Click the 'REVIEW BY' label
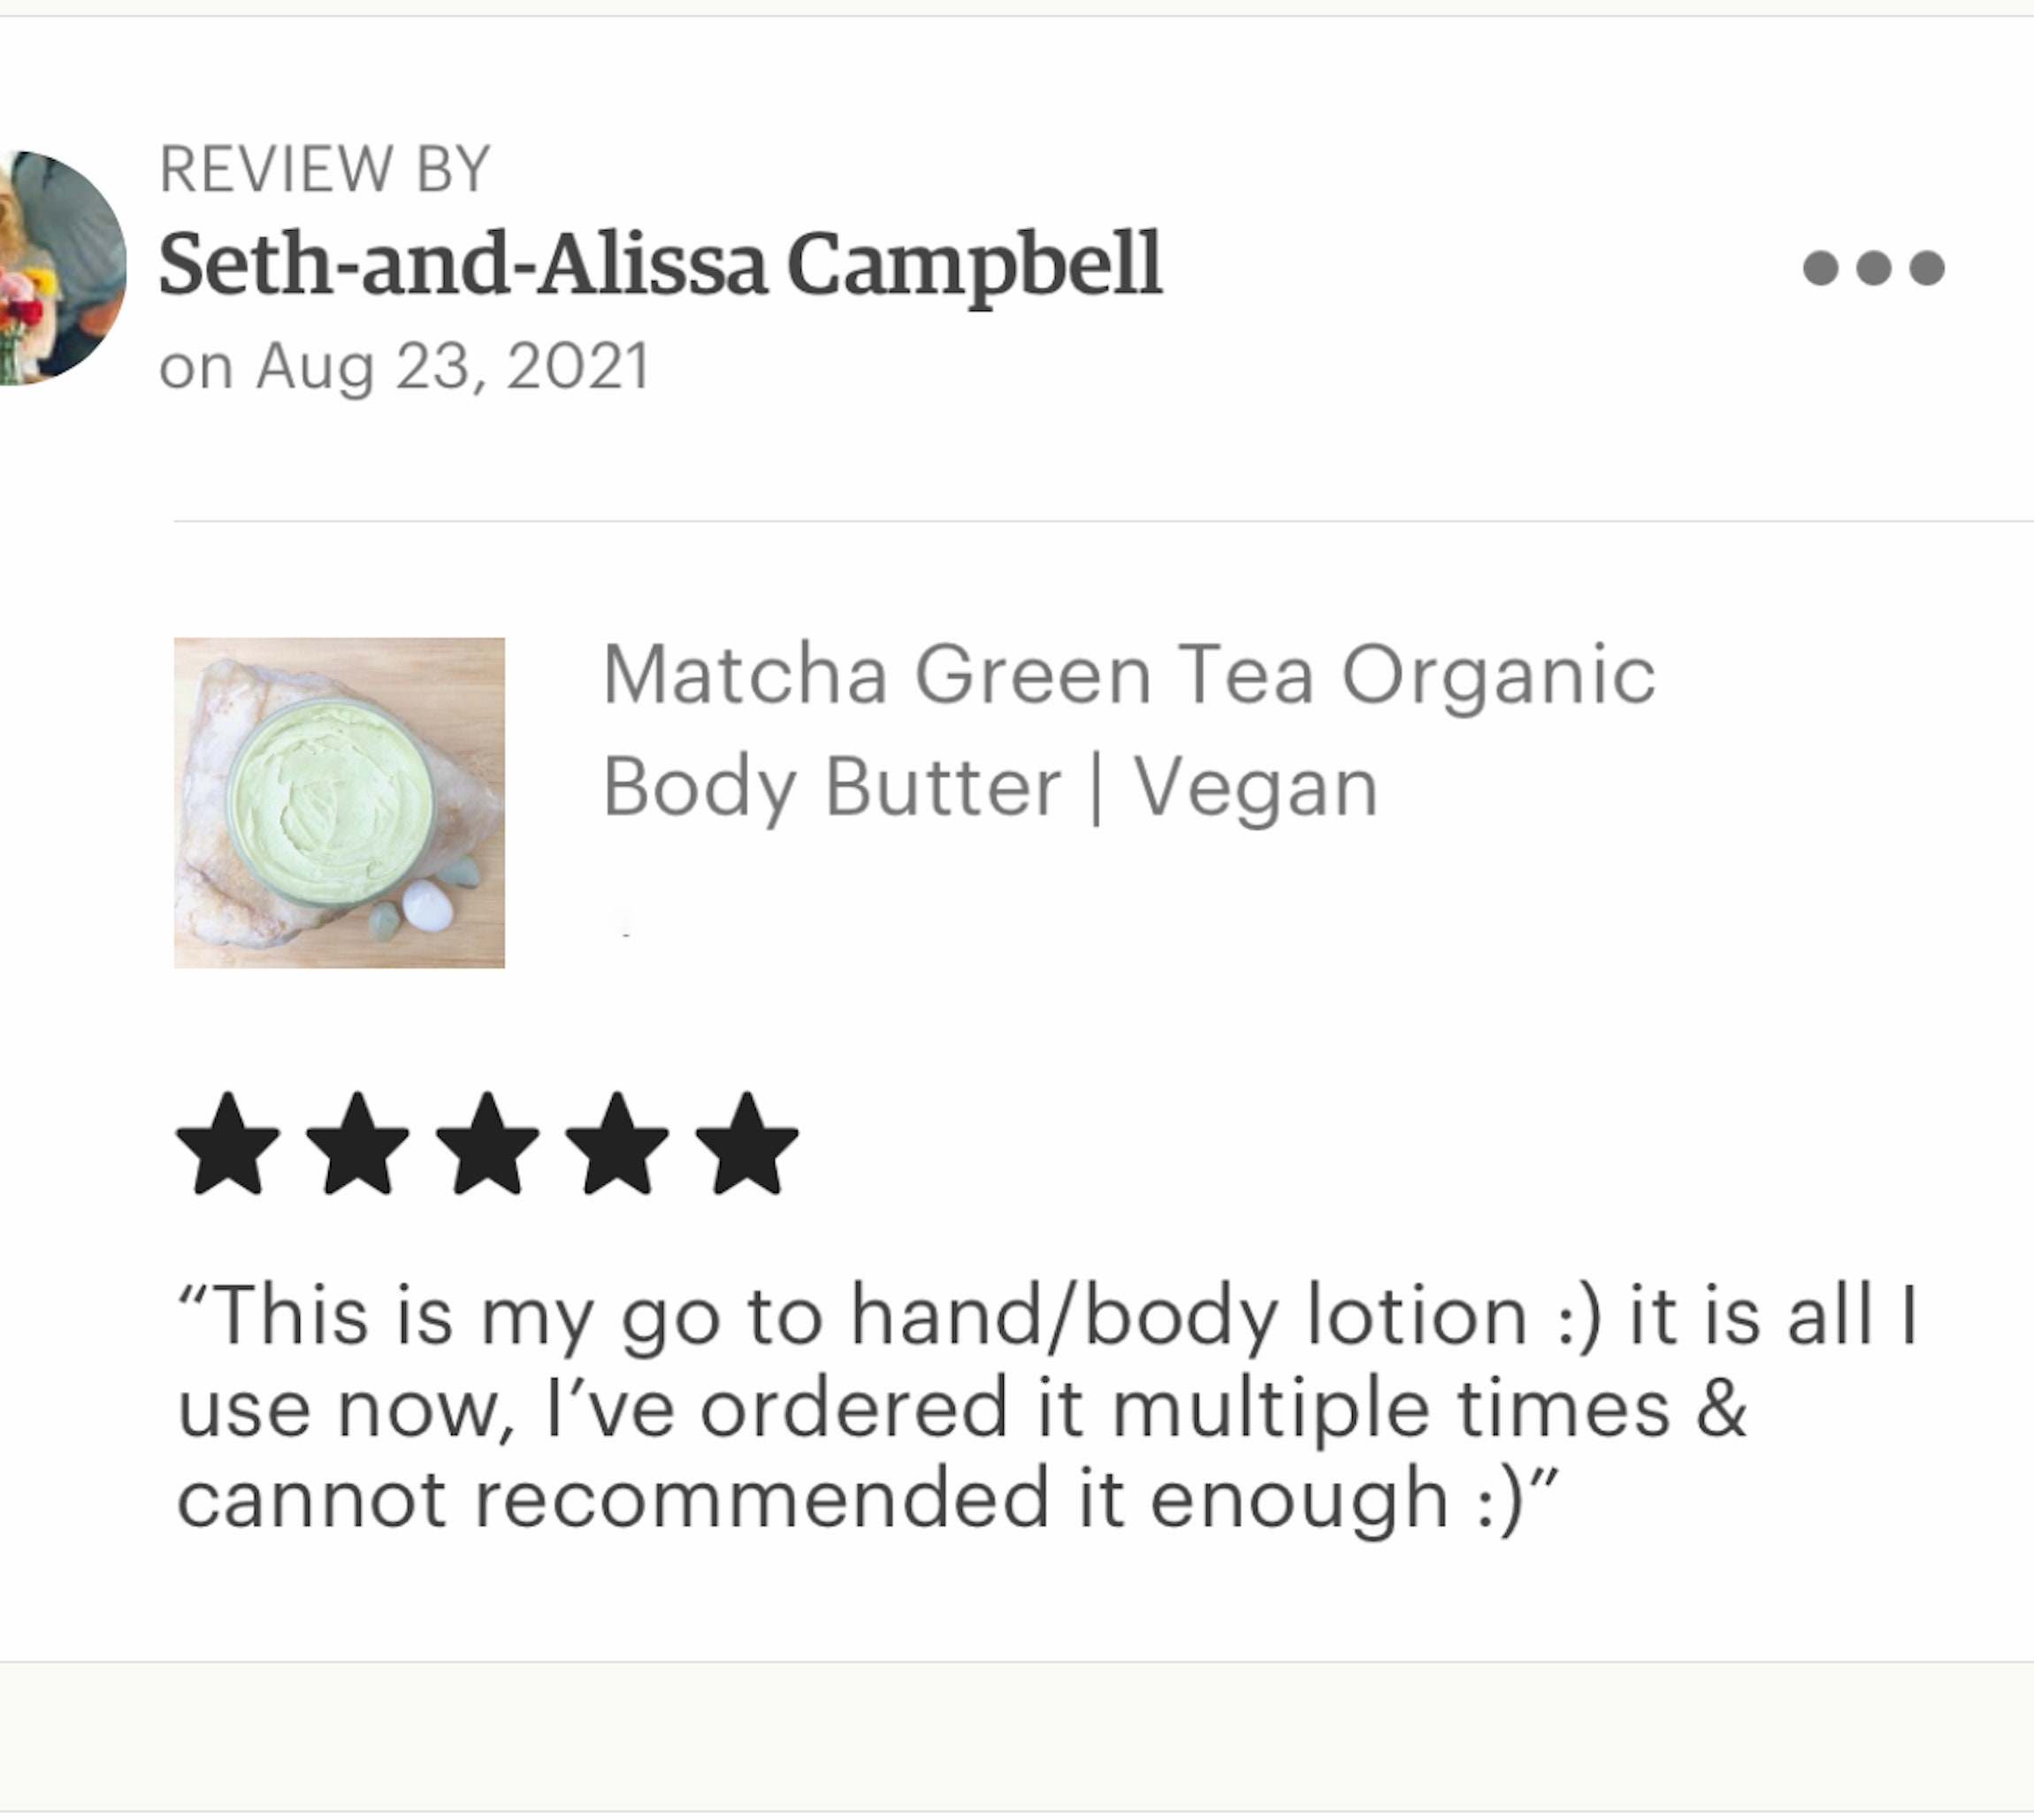The height and width of the screenshot is (1820, 2034). point(325,169)
